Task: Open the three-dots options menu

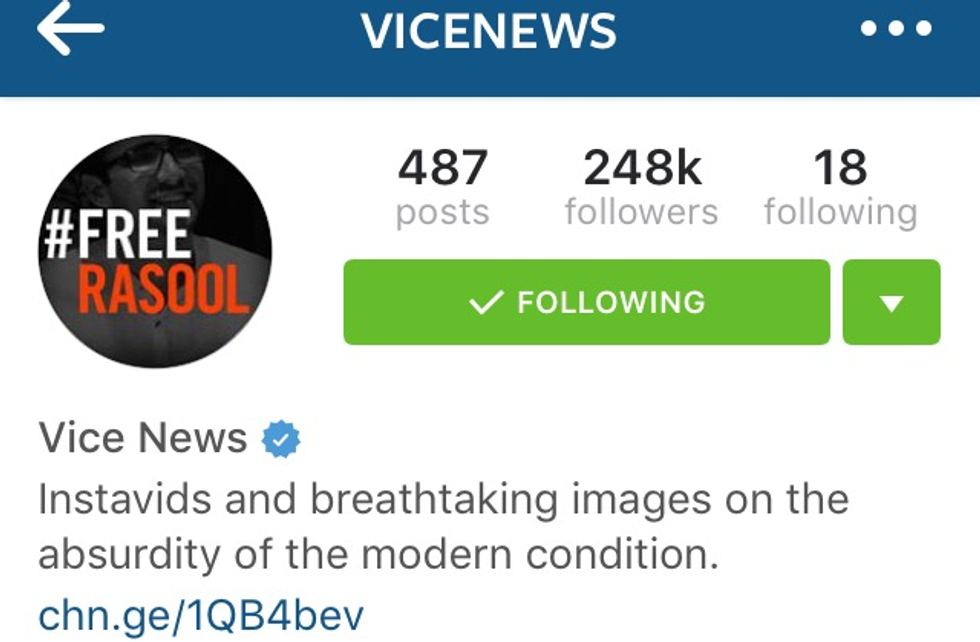Action: pos(896,28)
